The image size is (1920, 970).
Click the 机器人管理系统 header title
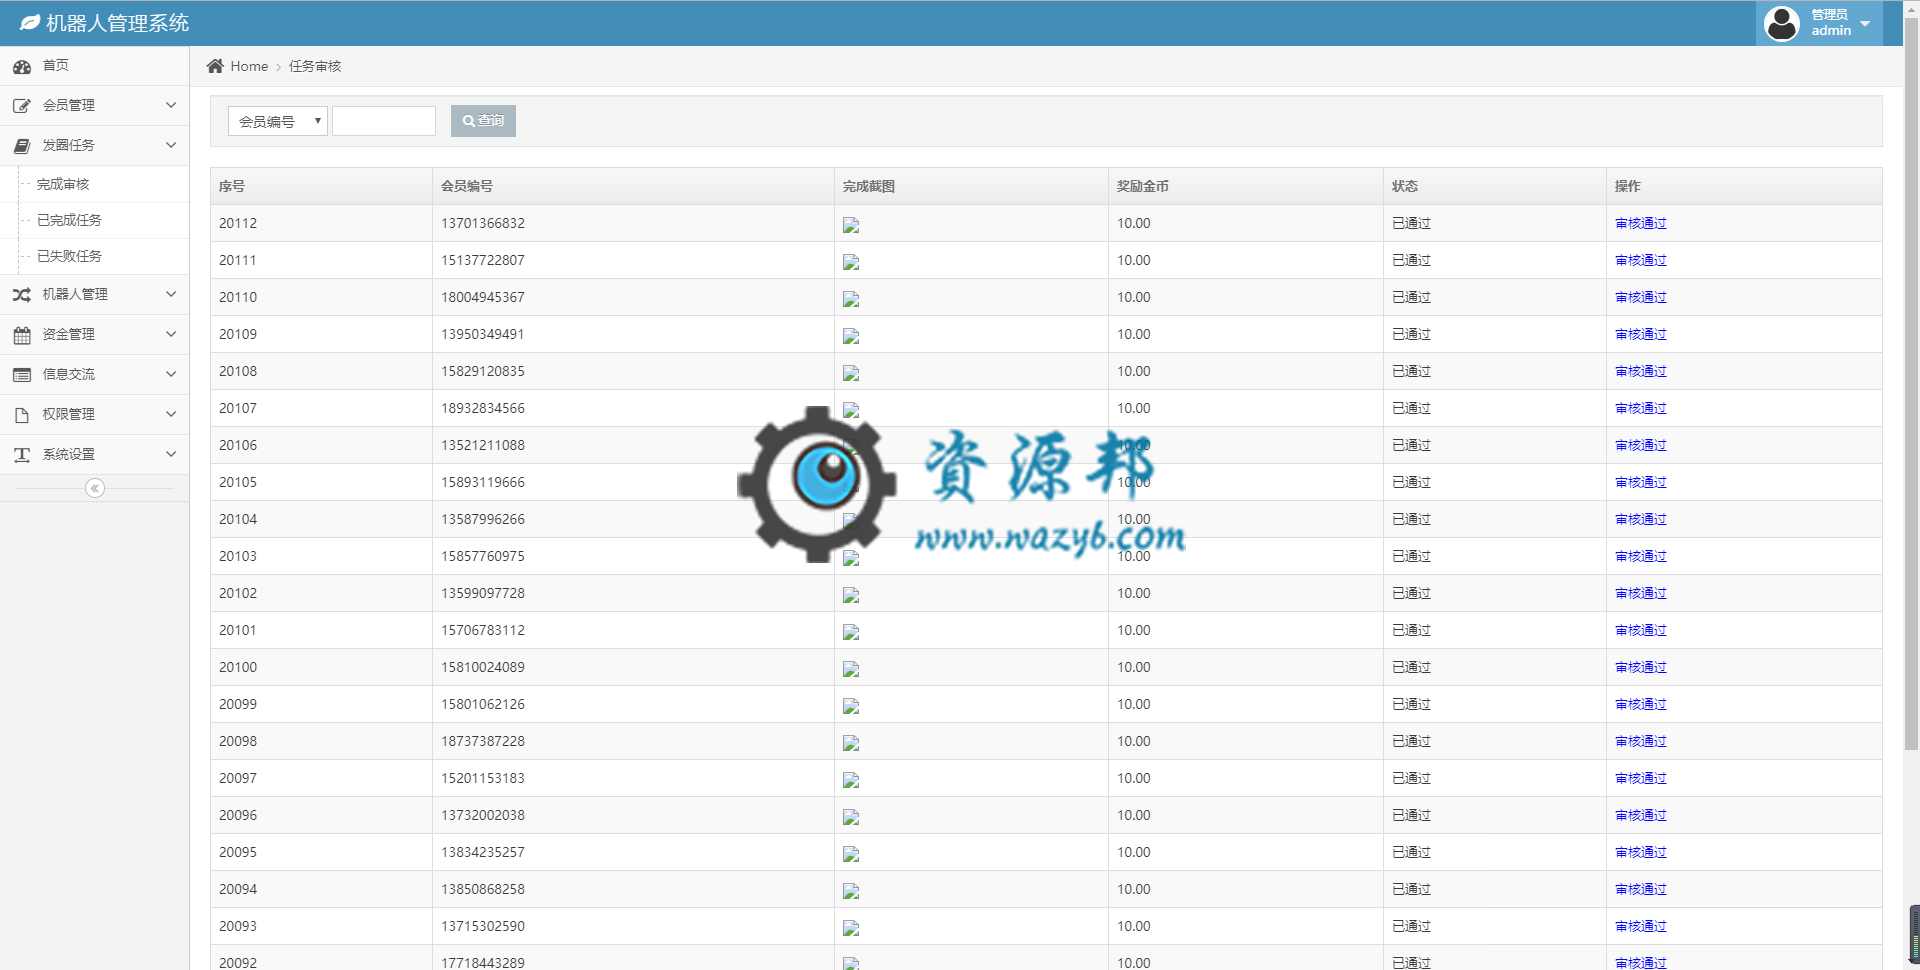[118, 23]
